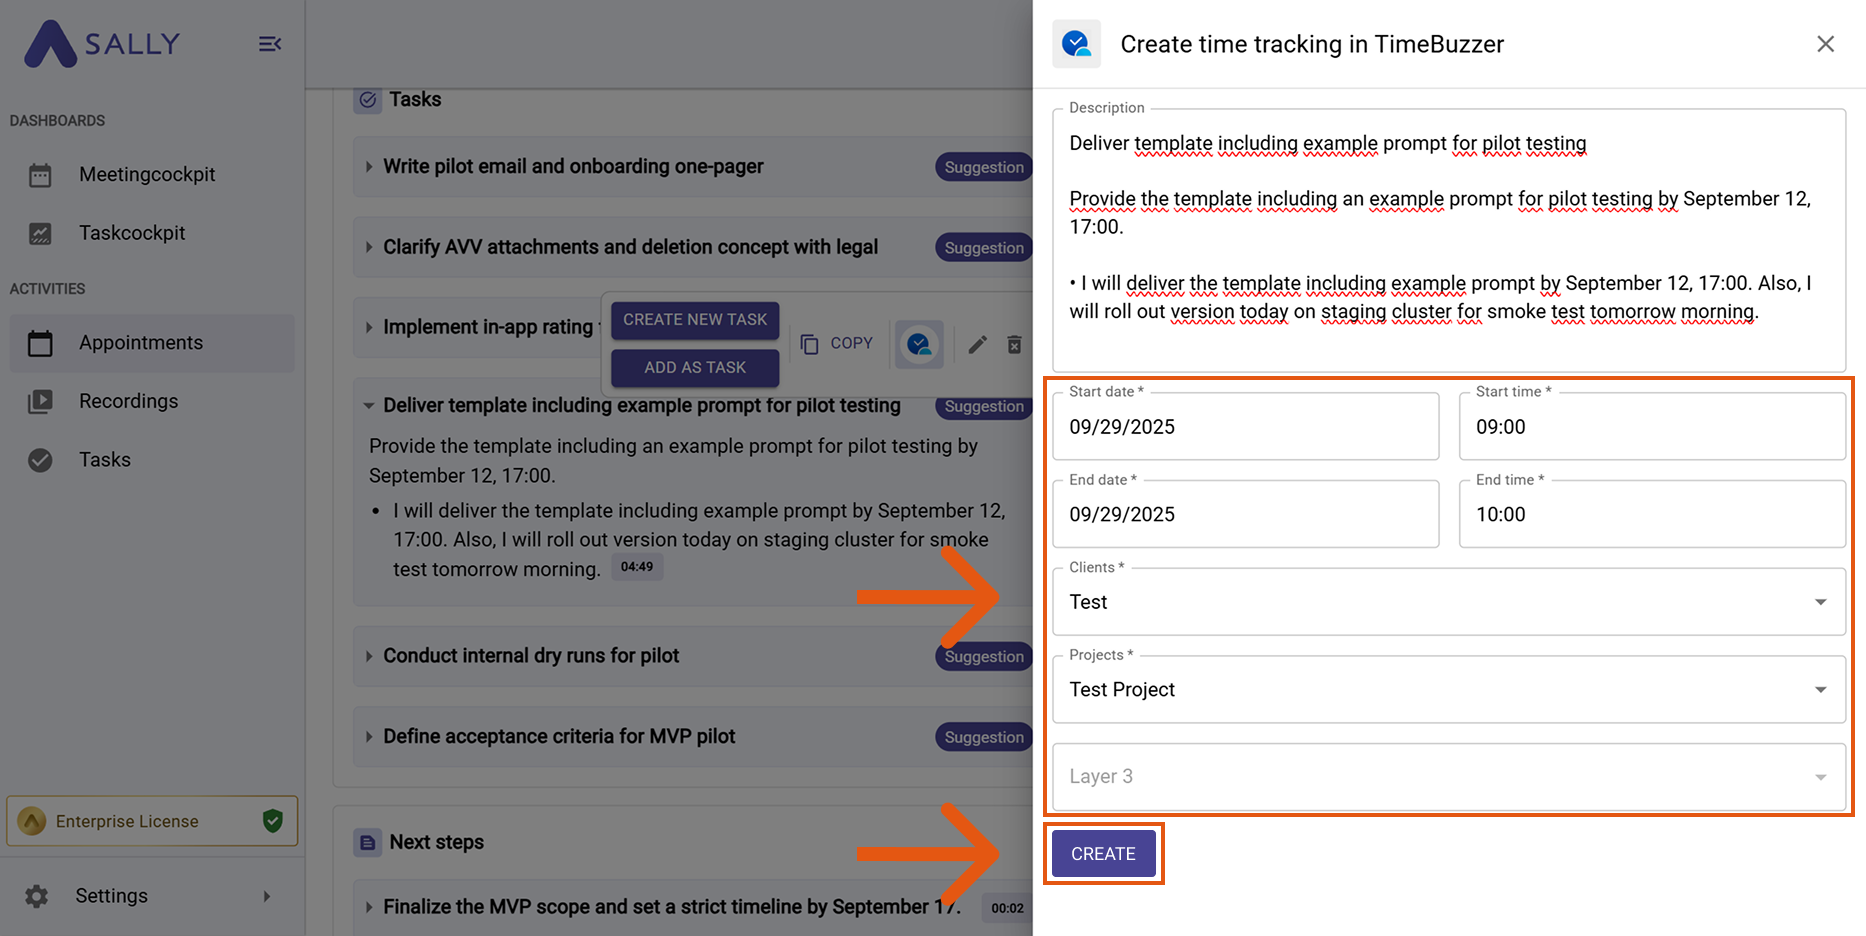This screenshot has width=1866, height=936.
Task: Click the green shield license icon
Action: pyautogui.click(x=272, y=821)
